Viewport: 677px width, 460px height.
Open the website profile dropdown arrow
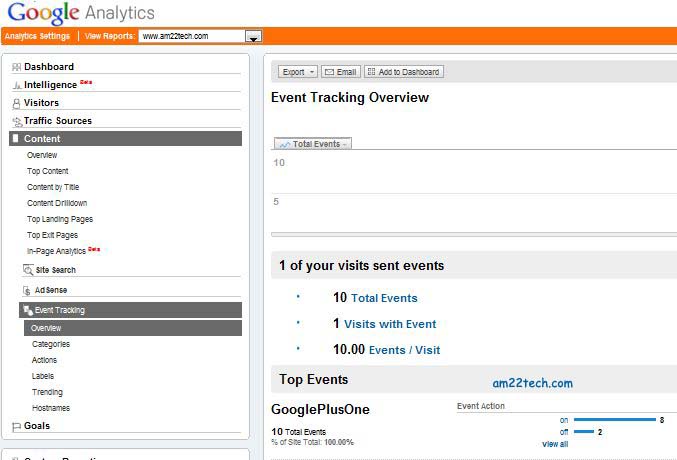(x=253, y=36)
